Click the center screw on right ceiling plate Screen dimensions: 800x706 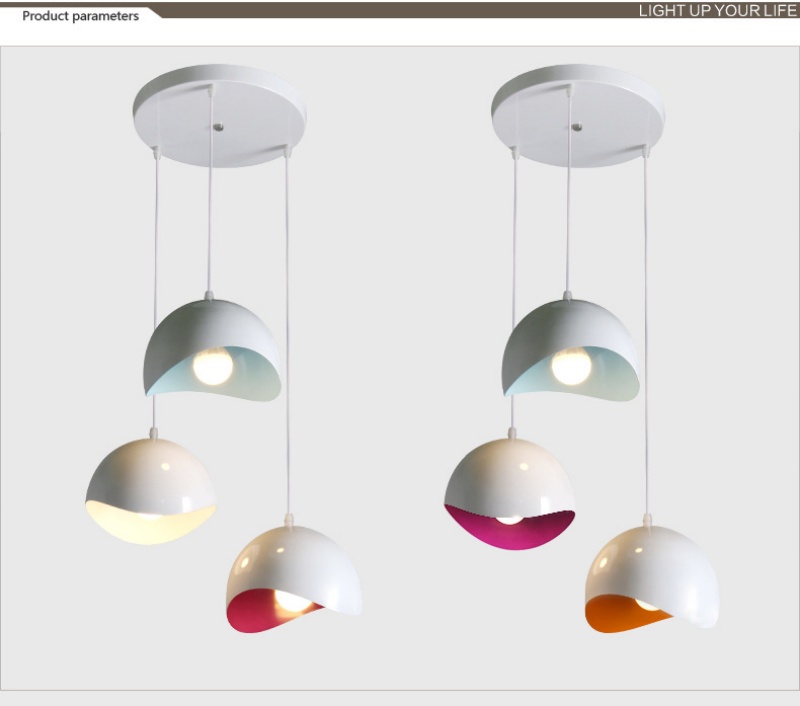point(576,128)
